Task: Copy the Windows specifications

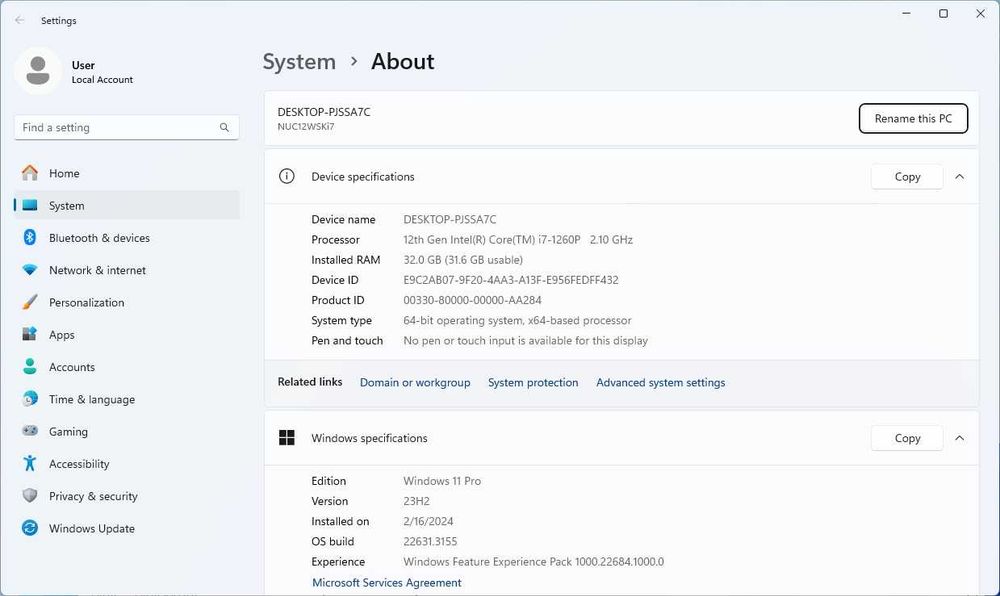Action: (x=907, y=438)
